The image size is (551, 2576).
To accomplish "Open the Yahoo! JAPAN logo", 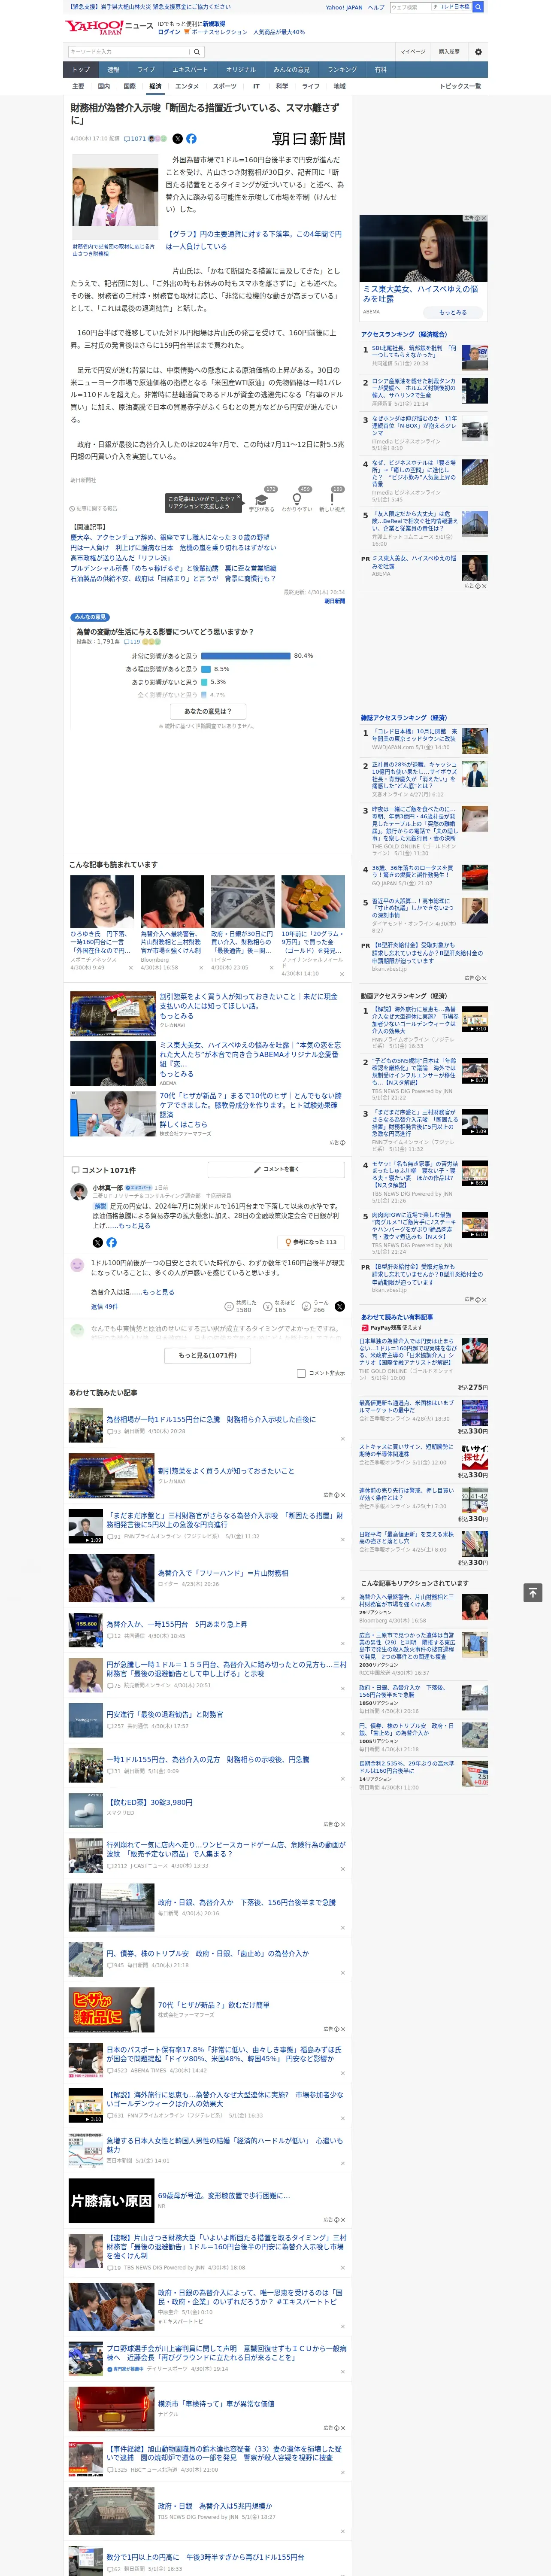I will 94,27.
